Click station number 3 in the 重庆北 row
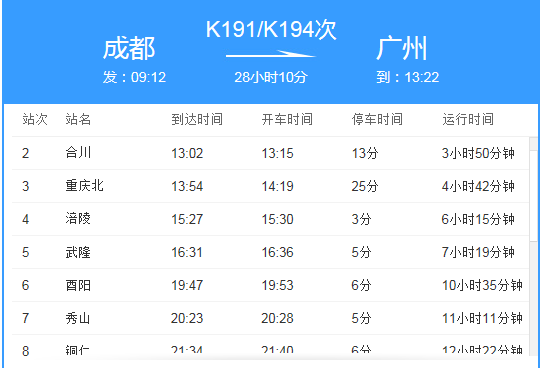541x368 pixels. pos(26,187)
